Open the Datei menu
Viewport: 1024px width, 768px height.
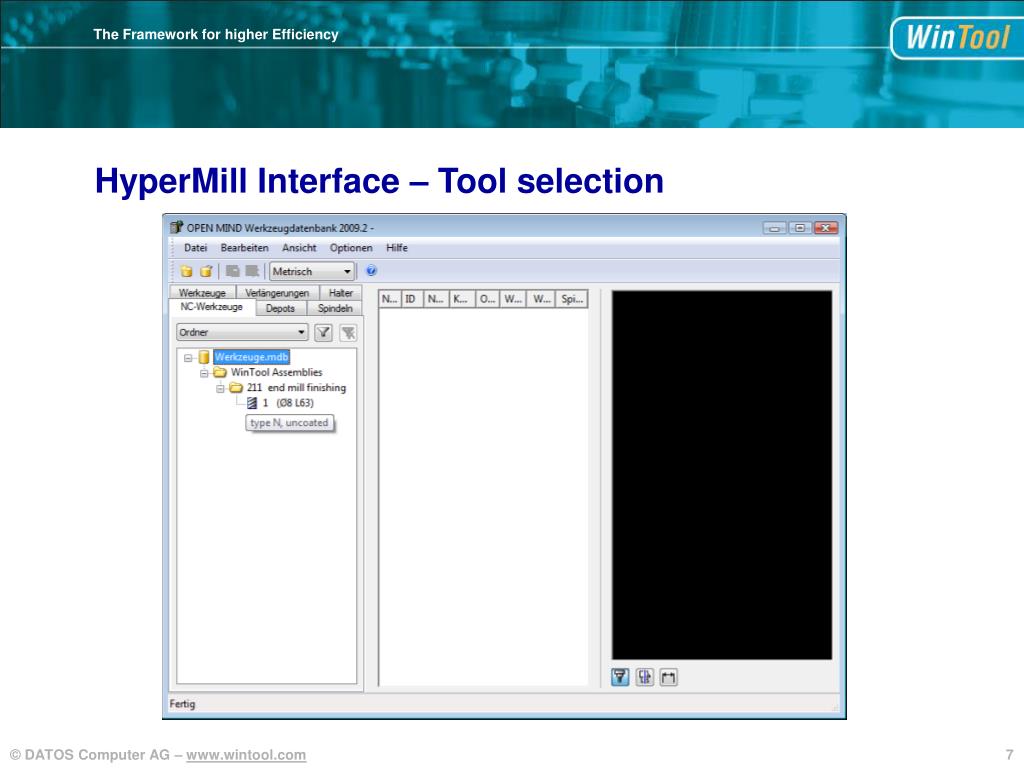click(195, 248)
